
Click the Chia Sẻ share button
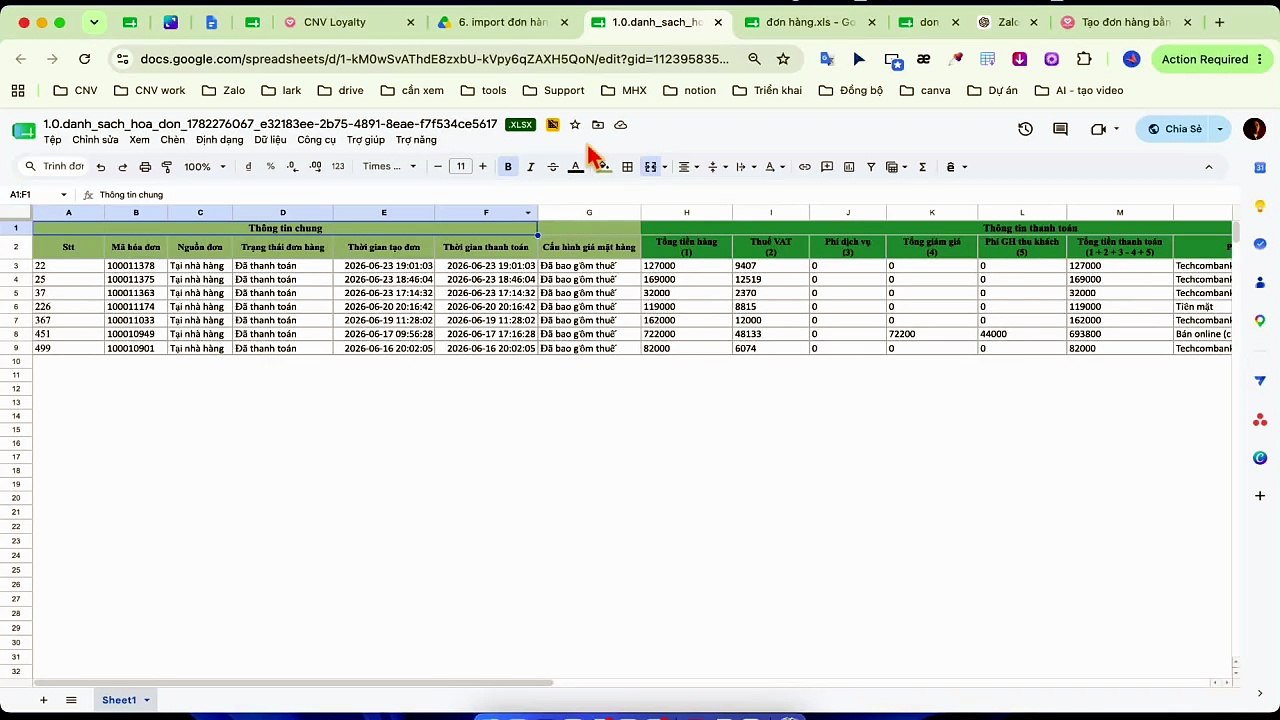(1175, 129)
